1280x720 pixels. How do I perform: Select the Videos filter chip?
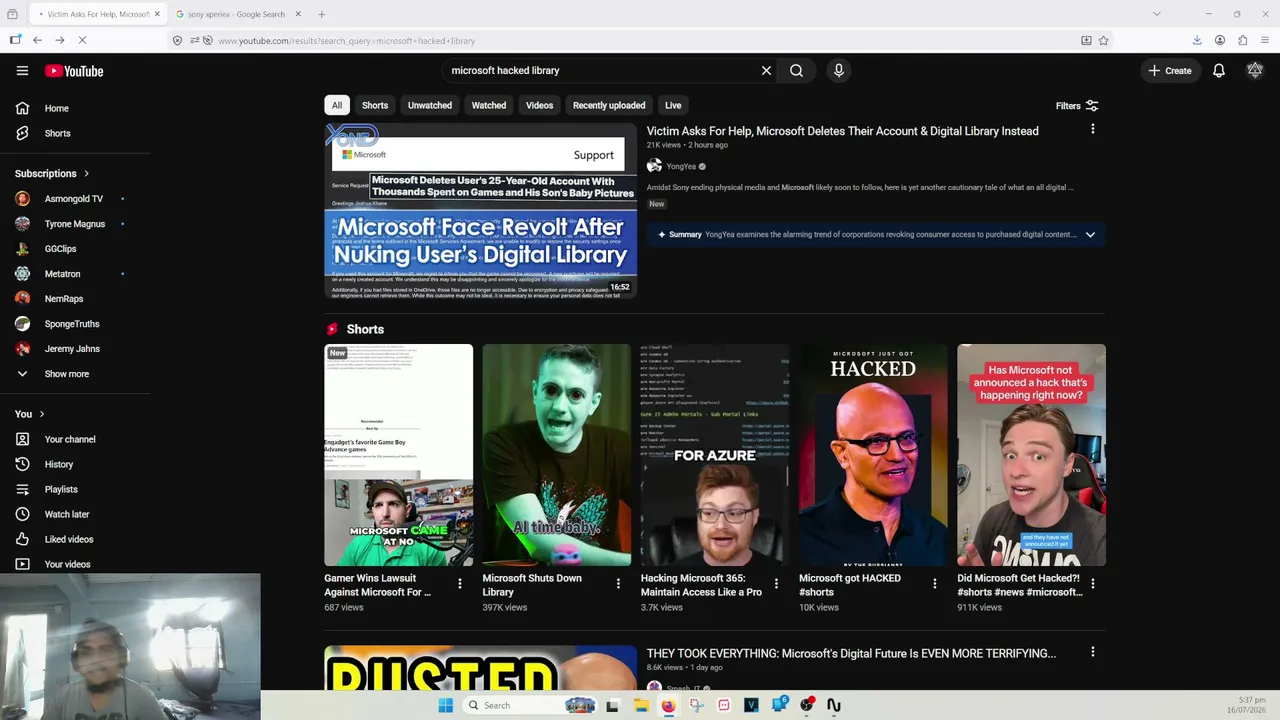[x=539, y=105]
